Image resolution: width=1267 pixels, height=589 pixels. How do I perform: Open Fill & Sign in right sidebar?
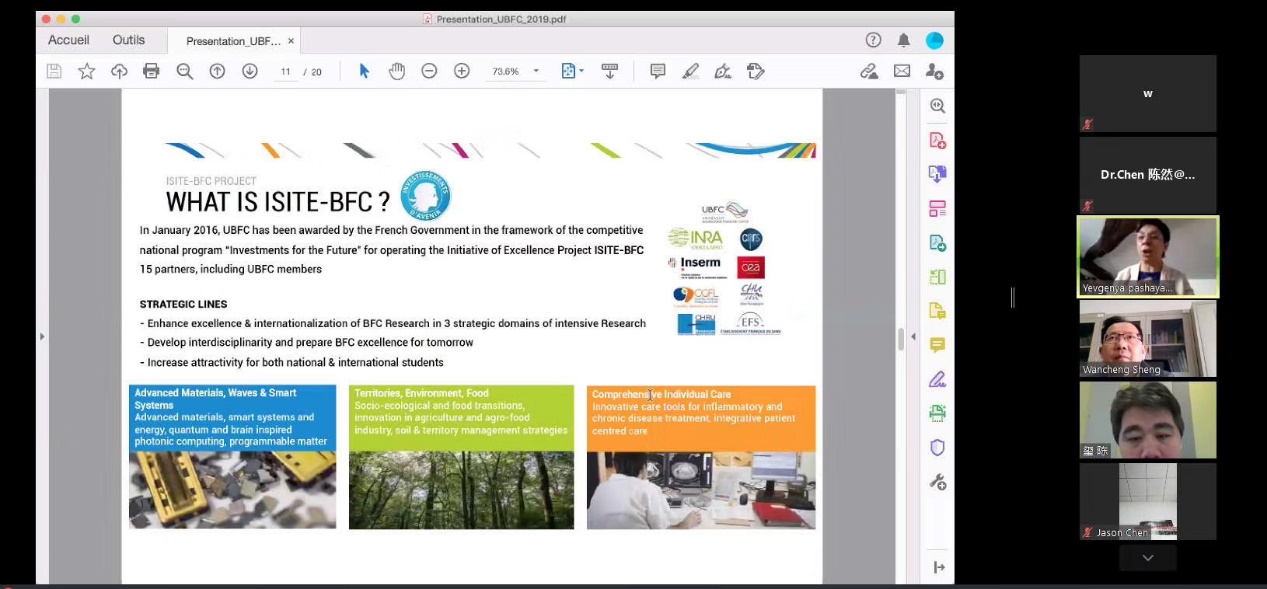937,379
